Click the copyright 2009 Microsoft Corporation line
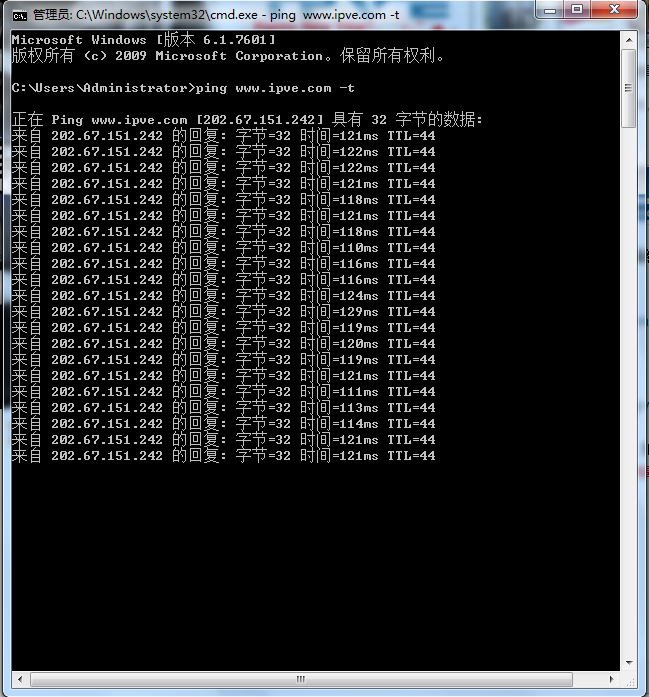Screen dimensions: 649x697 tap(228, 56)
